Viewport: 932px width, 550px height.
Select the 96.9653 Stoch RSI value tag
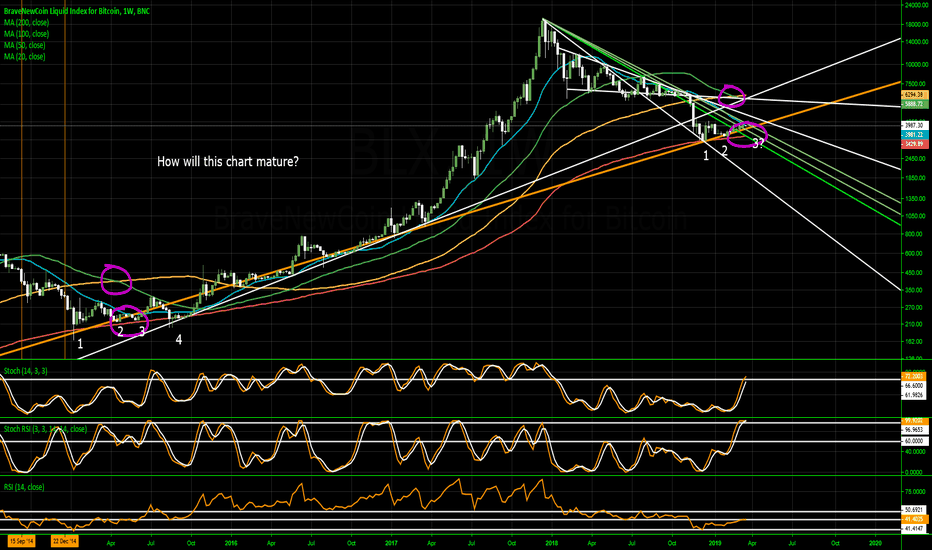click(x=916, y=429)
